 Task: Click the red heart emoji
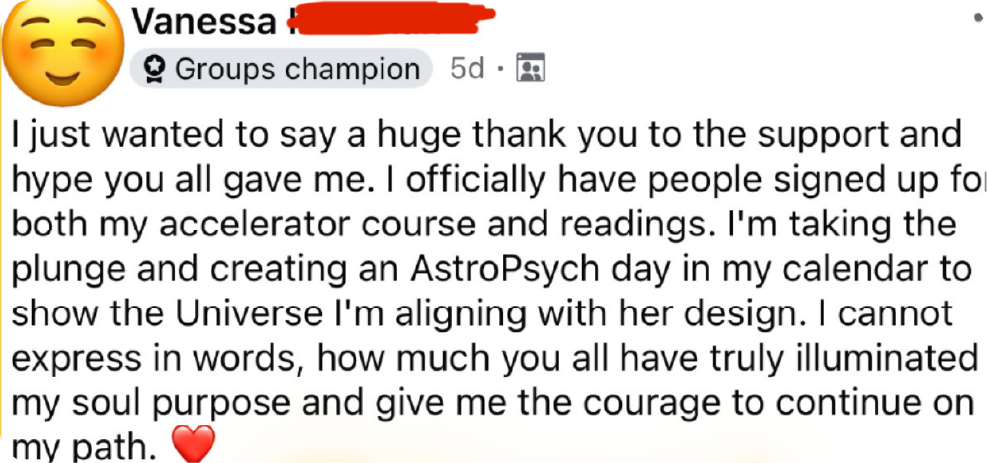tap(193, 445)
